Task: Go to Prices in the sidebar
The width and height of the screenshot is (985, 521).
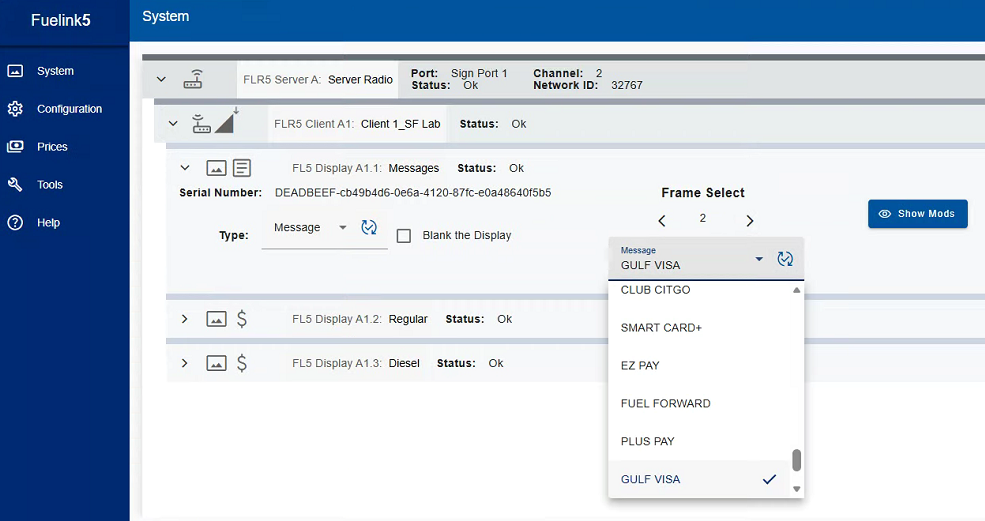Action: [52, 147]
